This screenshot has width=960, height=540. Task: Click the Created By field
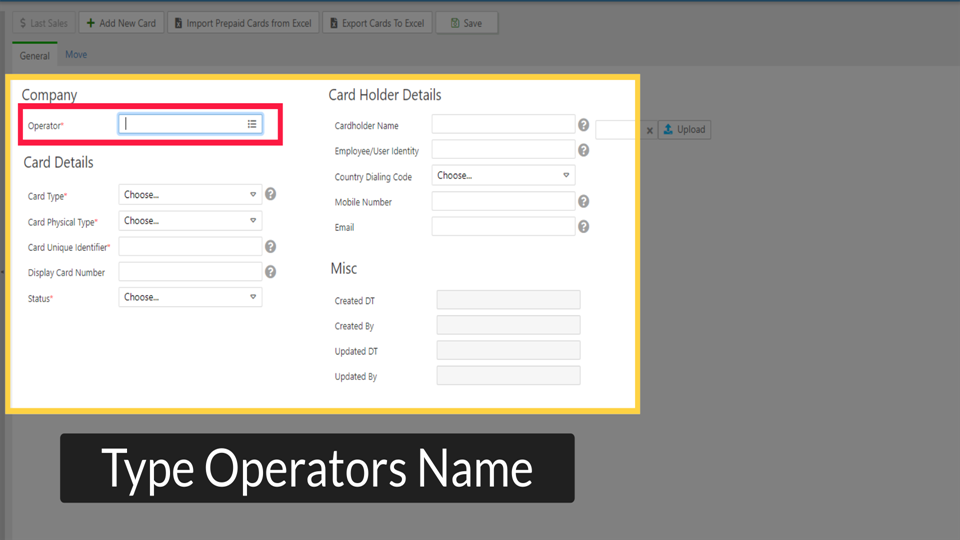point(508,325)
